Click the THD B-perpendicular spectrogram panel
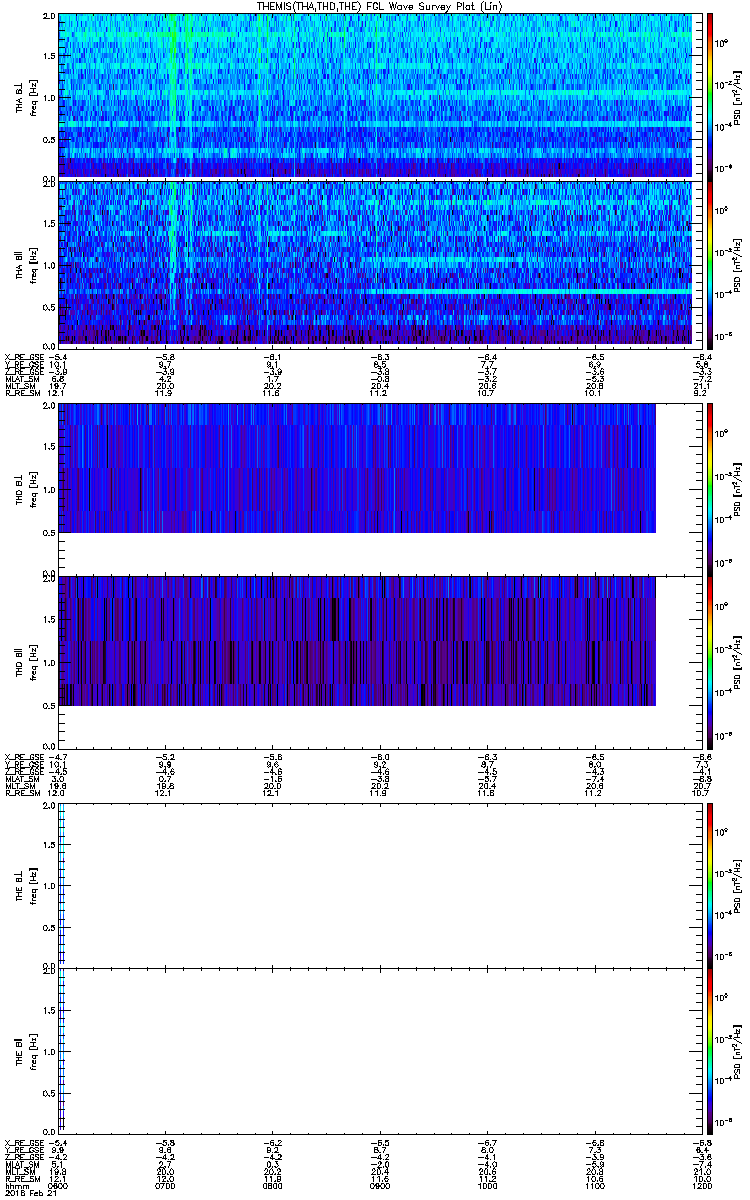This screenshot has width=750, height=1200. pos(356,468)
